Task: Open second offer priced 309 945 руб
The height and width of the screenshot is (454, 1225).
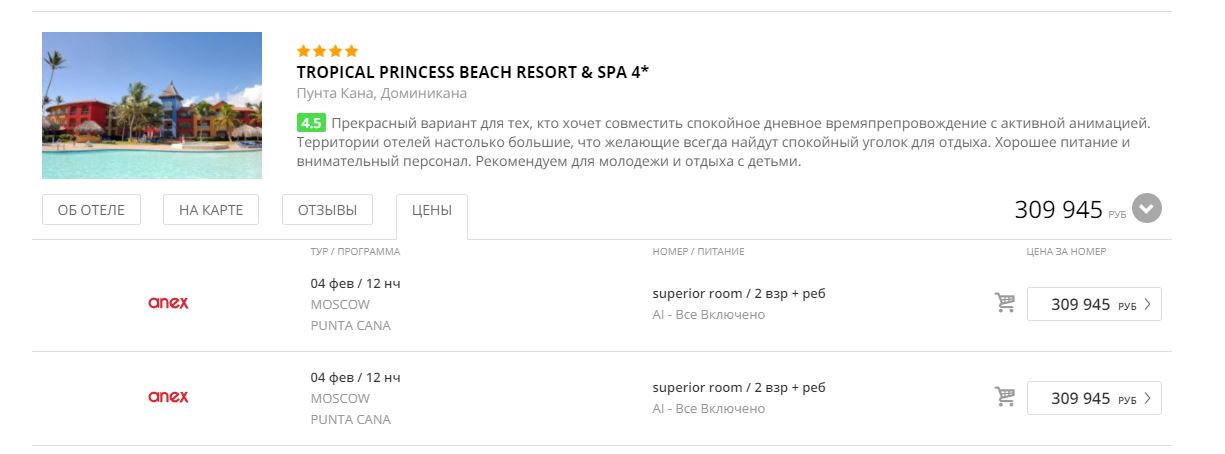Action: click(x=1094, y=398)
